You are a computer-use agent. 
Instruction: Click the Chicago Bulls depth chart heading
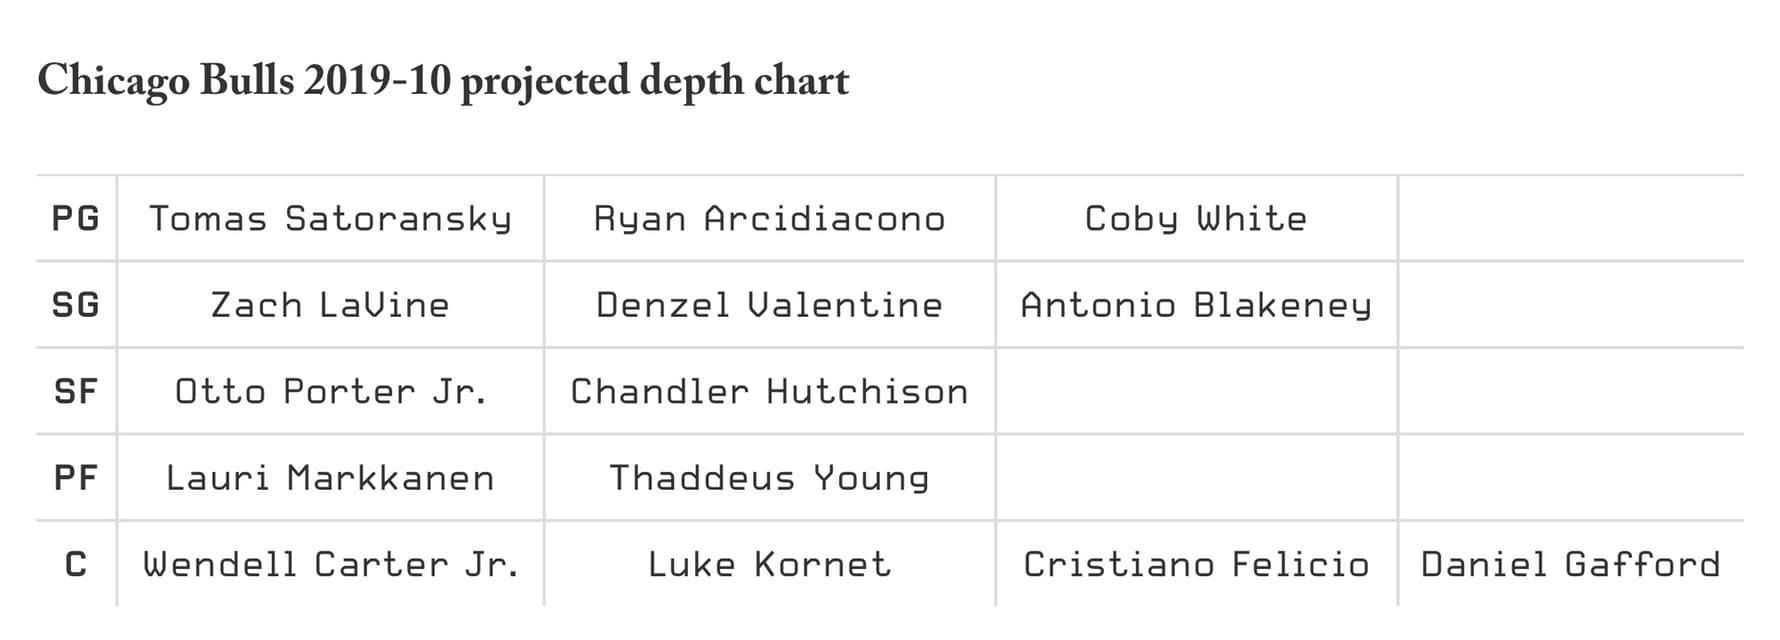pos(443,82)
